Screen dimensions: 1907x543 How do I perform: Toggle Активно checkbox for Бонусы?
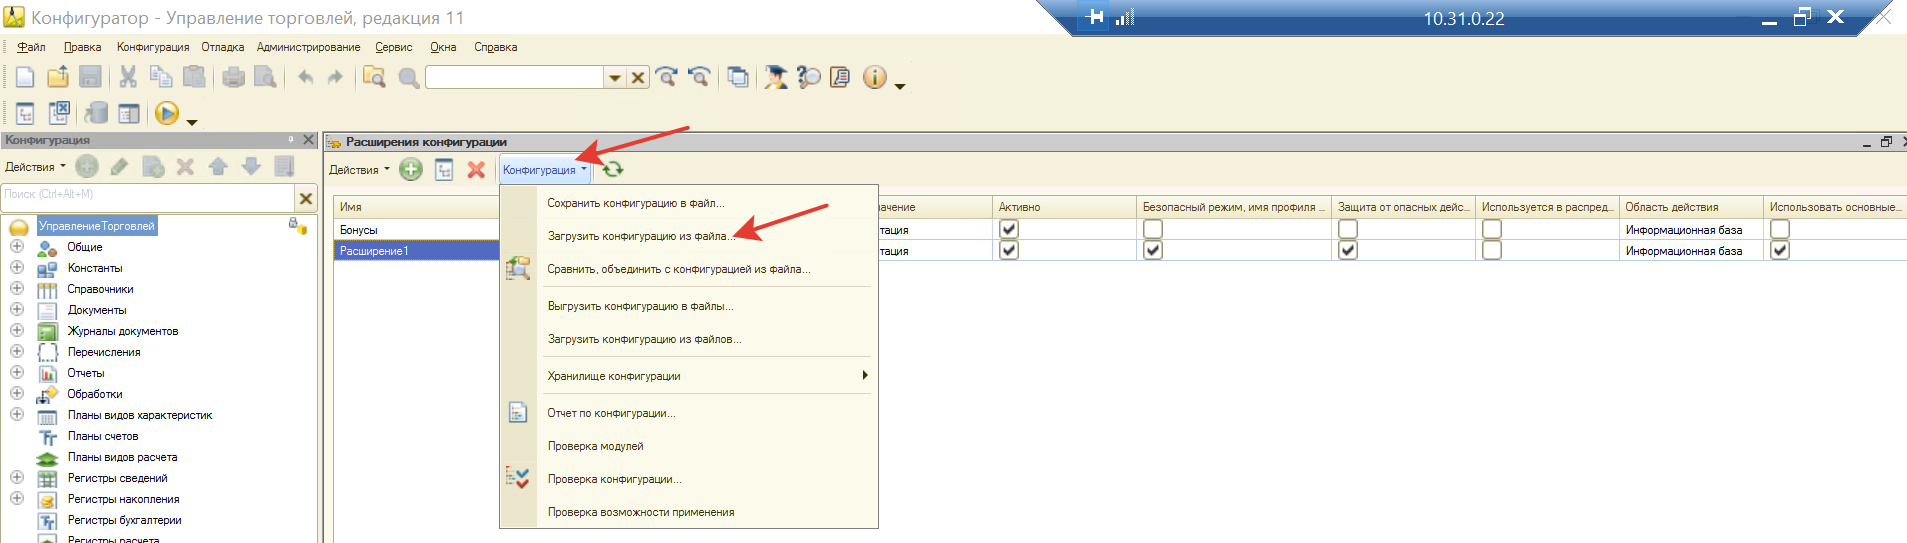[1009, 229]
